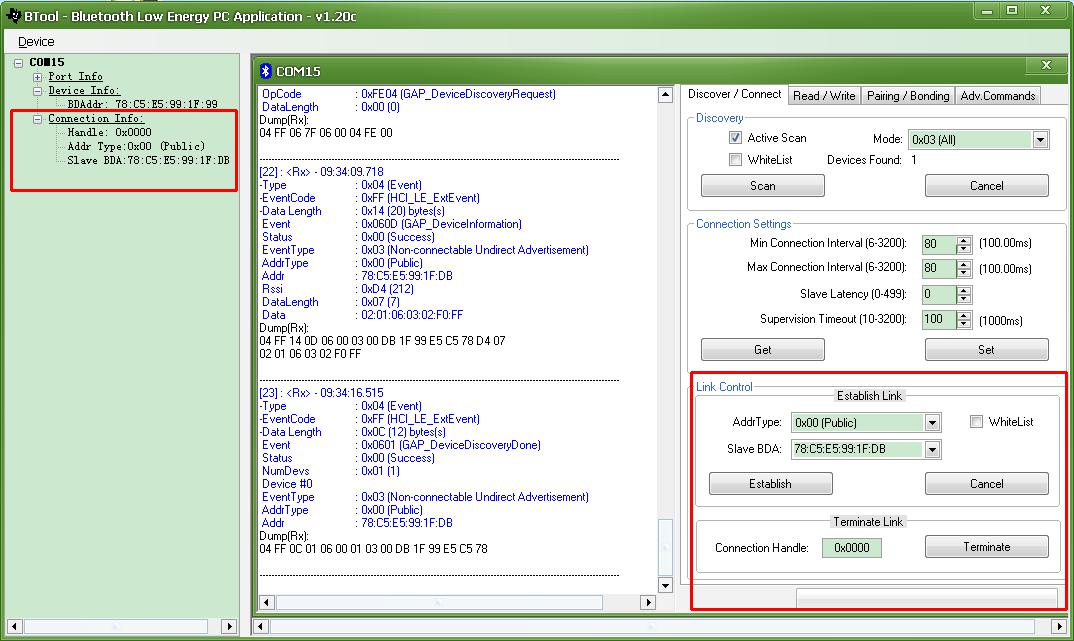Click the Max Connection Interval value field

click(938, 268)
